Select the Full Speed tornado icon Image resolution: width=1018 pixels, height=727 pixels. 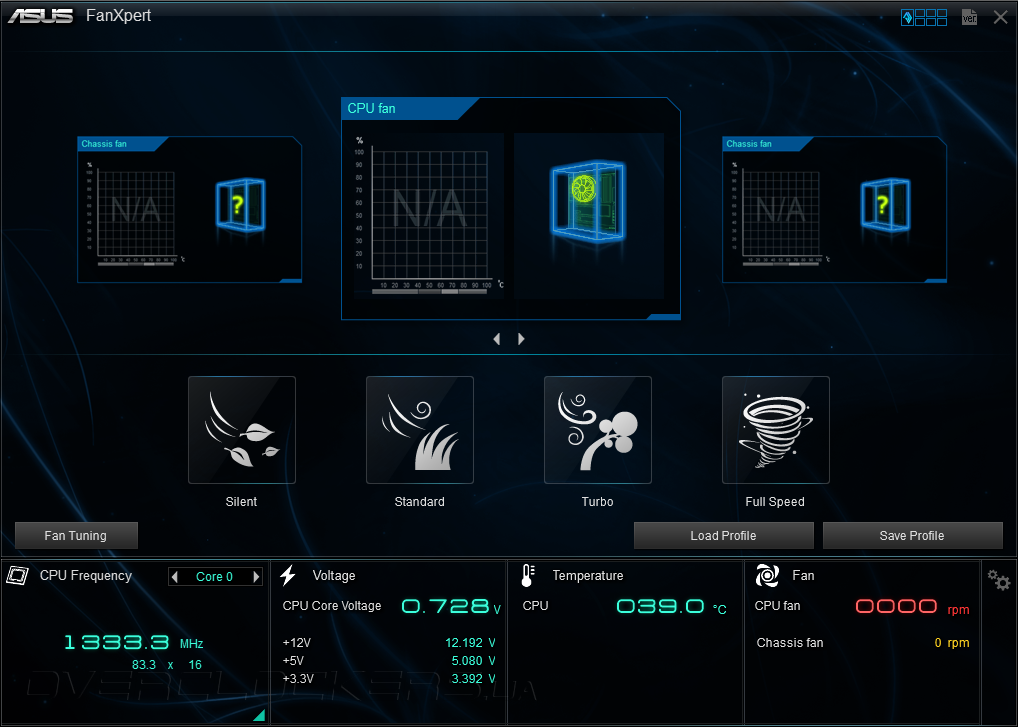[775, 430]
